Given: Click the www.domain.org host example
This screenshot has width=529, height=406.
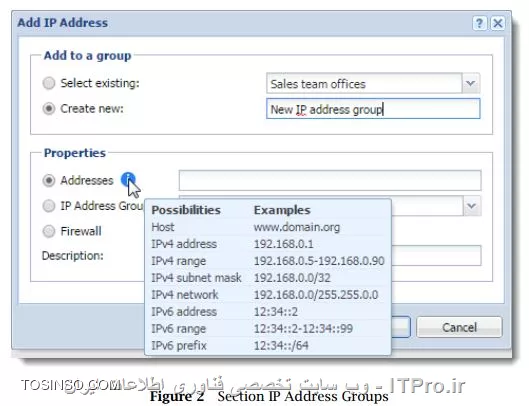Looking at the screenshot, I should click(x=297, y=227).
